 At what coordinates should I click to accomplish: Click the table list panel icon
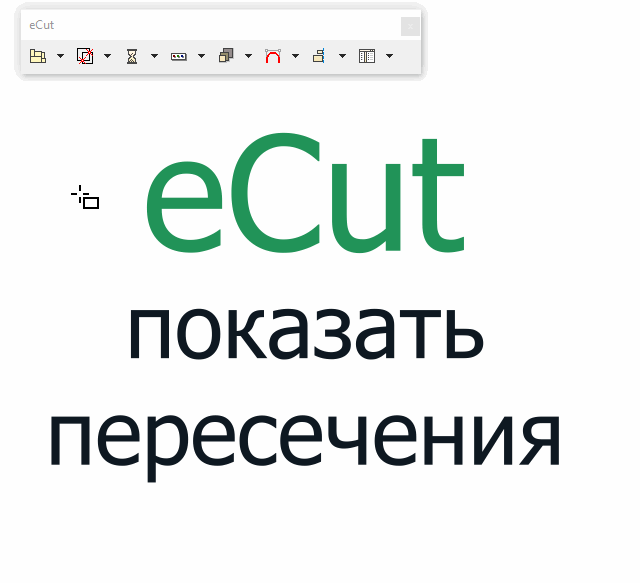(x=367, y=56)
